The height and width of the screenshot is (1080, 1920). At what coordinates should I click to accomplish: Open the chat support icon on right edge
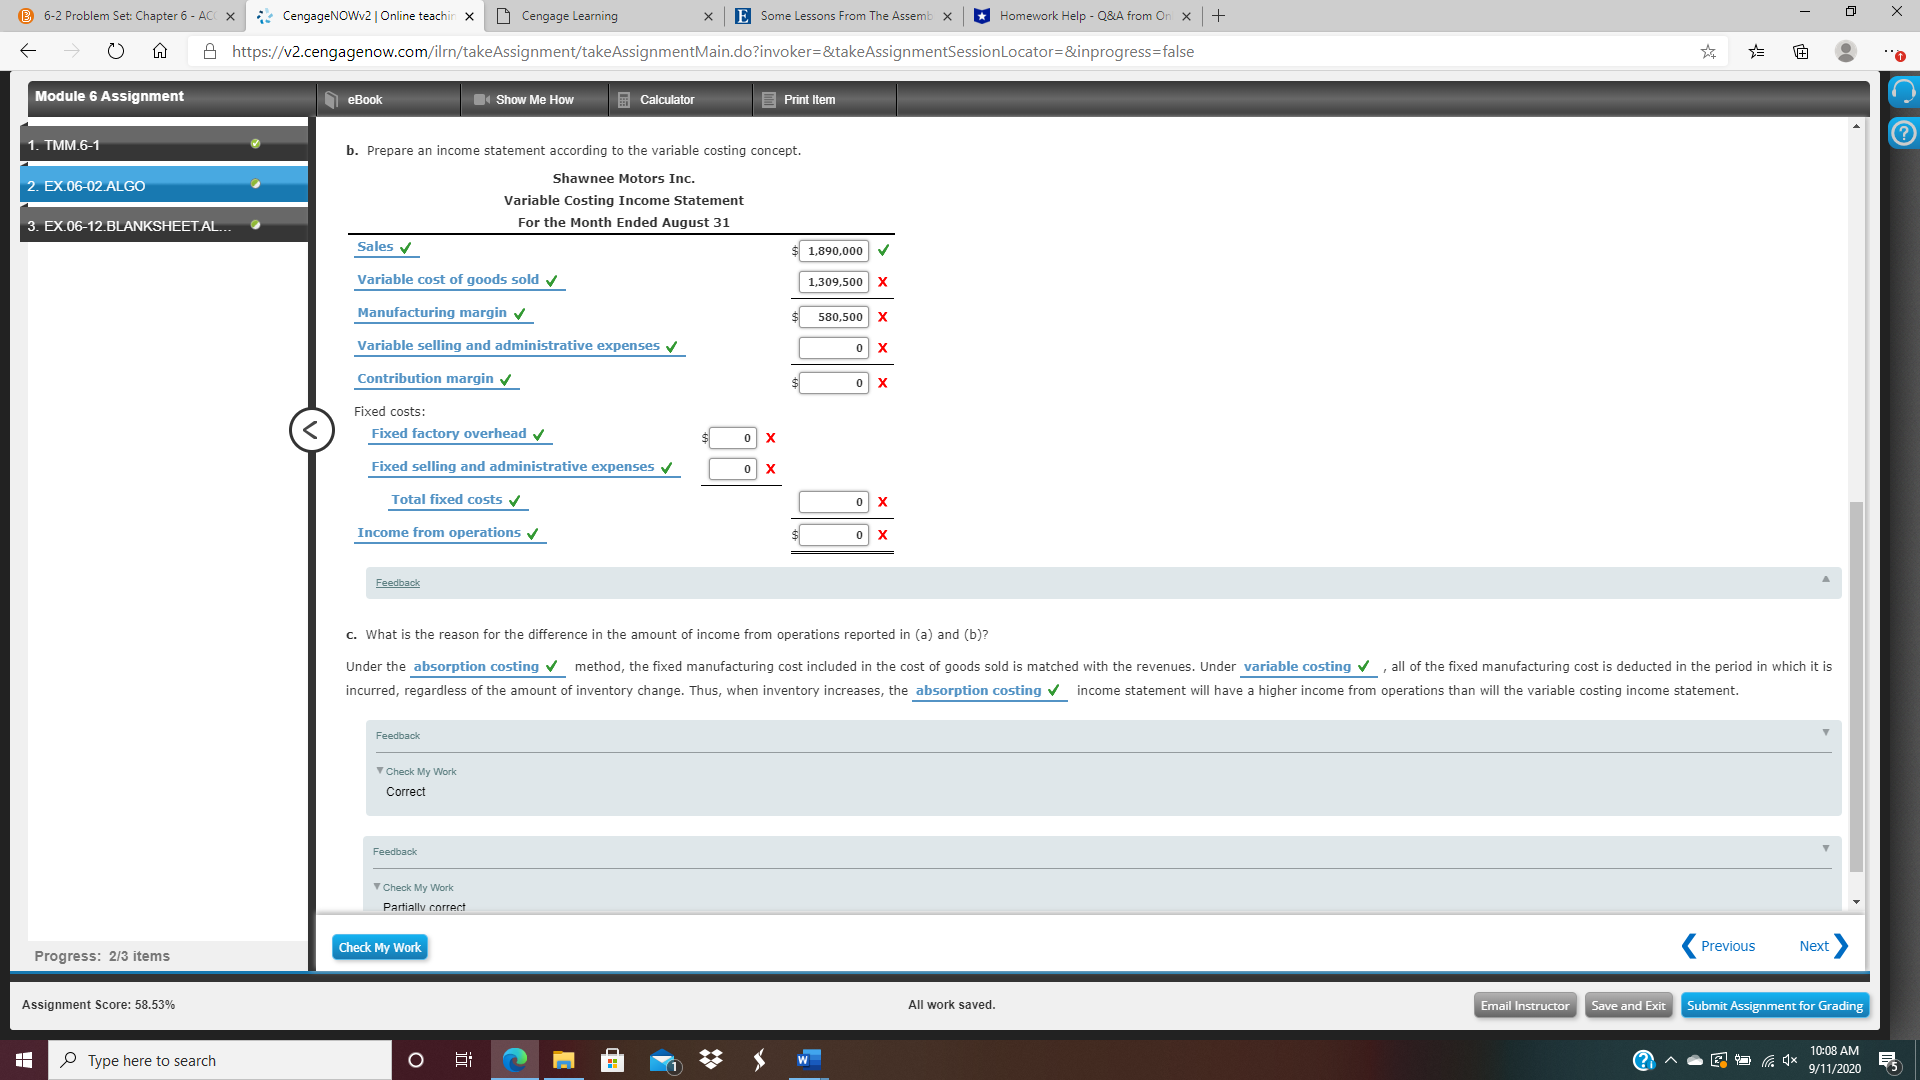(x=1904, y=92)
